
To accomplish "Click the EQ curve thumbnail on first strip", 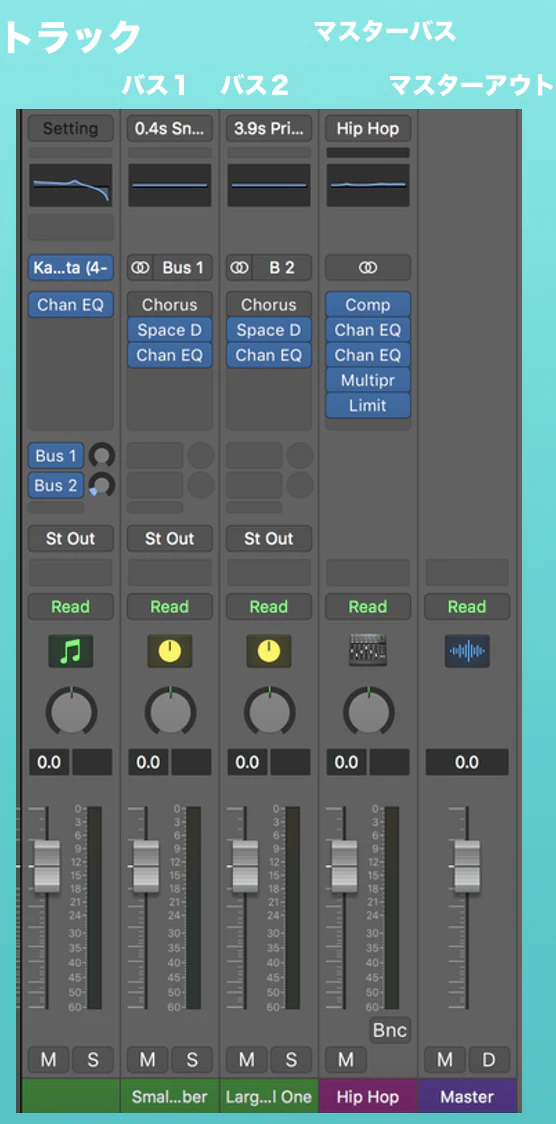I will pyautogui.click(x=70, y=186).
